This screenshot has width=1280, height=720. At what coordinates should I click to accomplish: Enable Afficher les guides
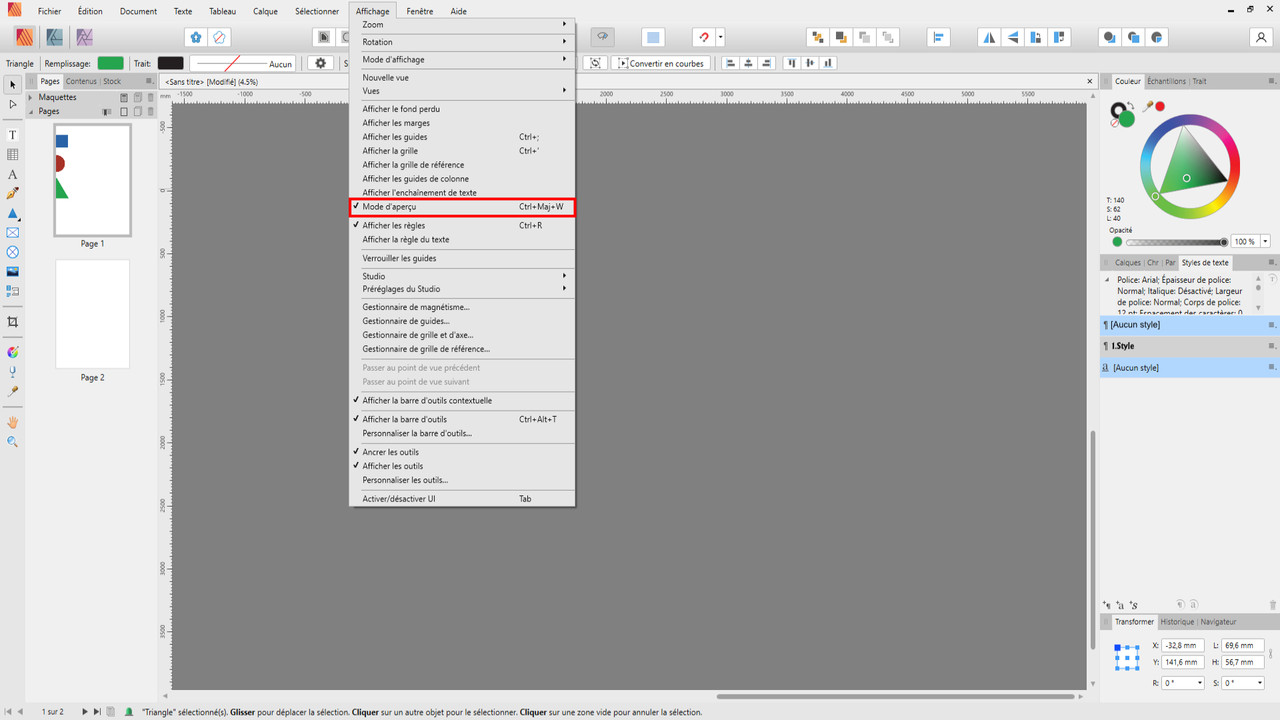pyautogui.click(x=462, y=137)
